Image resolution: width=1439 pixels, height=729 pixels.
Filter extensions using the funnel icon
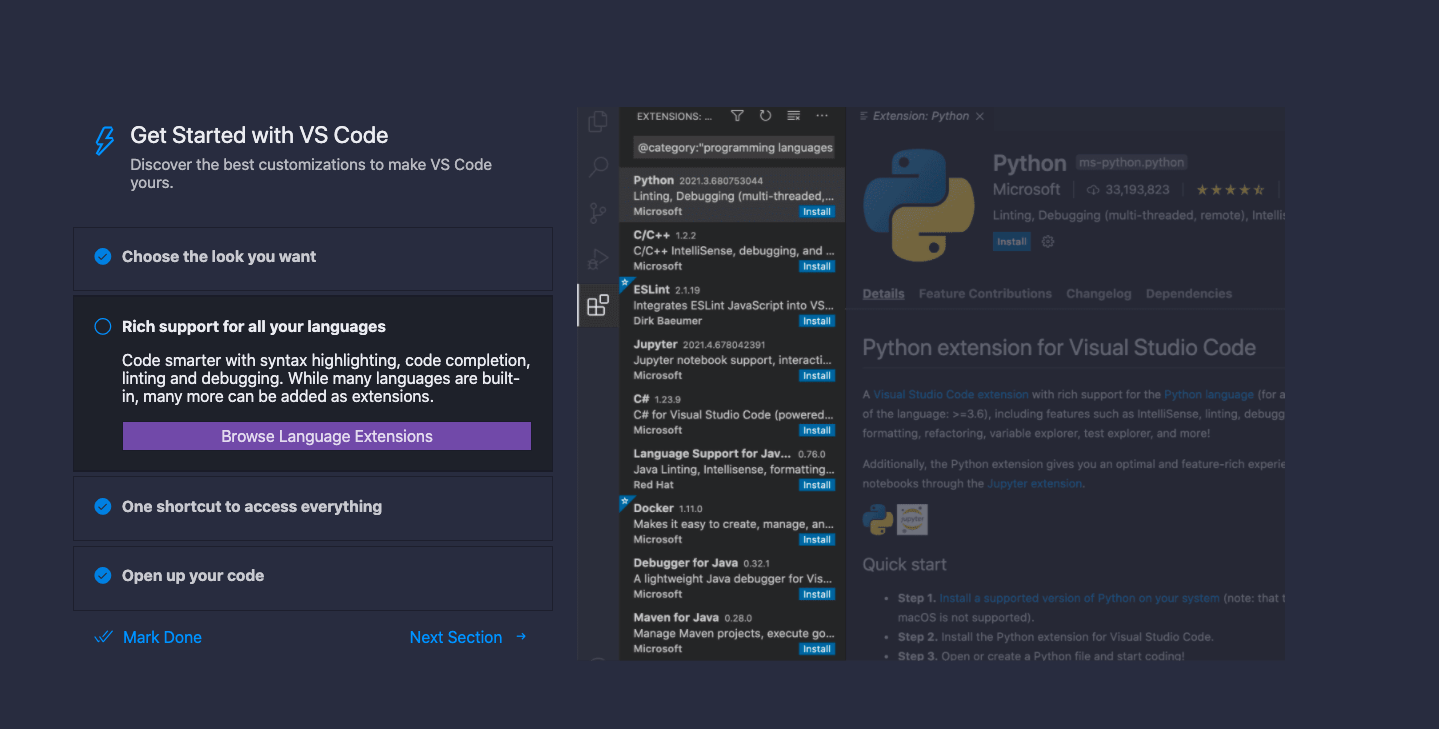click(x=737, y=115)
